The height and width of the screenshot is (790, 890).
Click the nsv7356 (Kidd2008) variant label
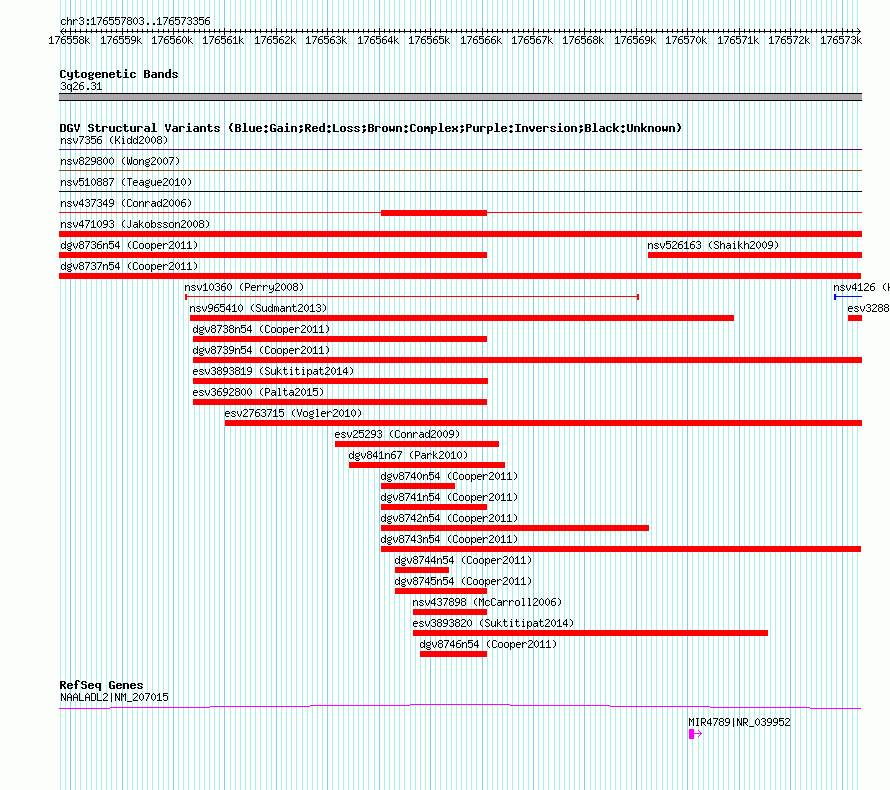tap(114, 140)
